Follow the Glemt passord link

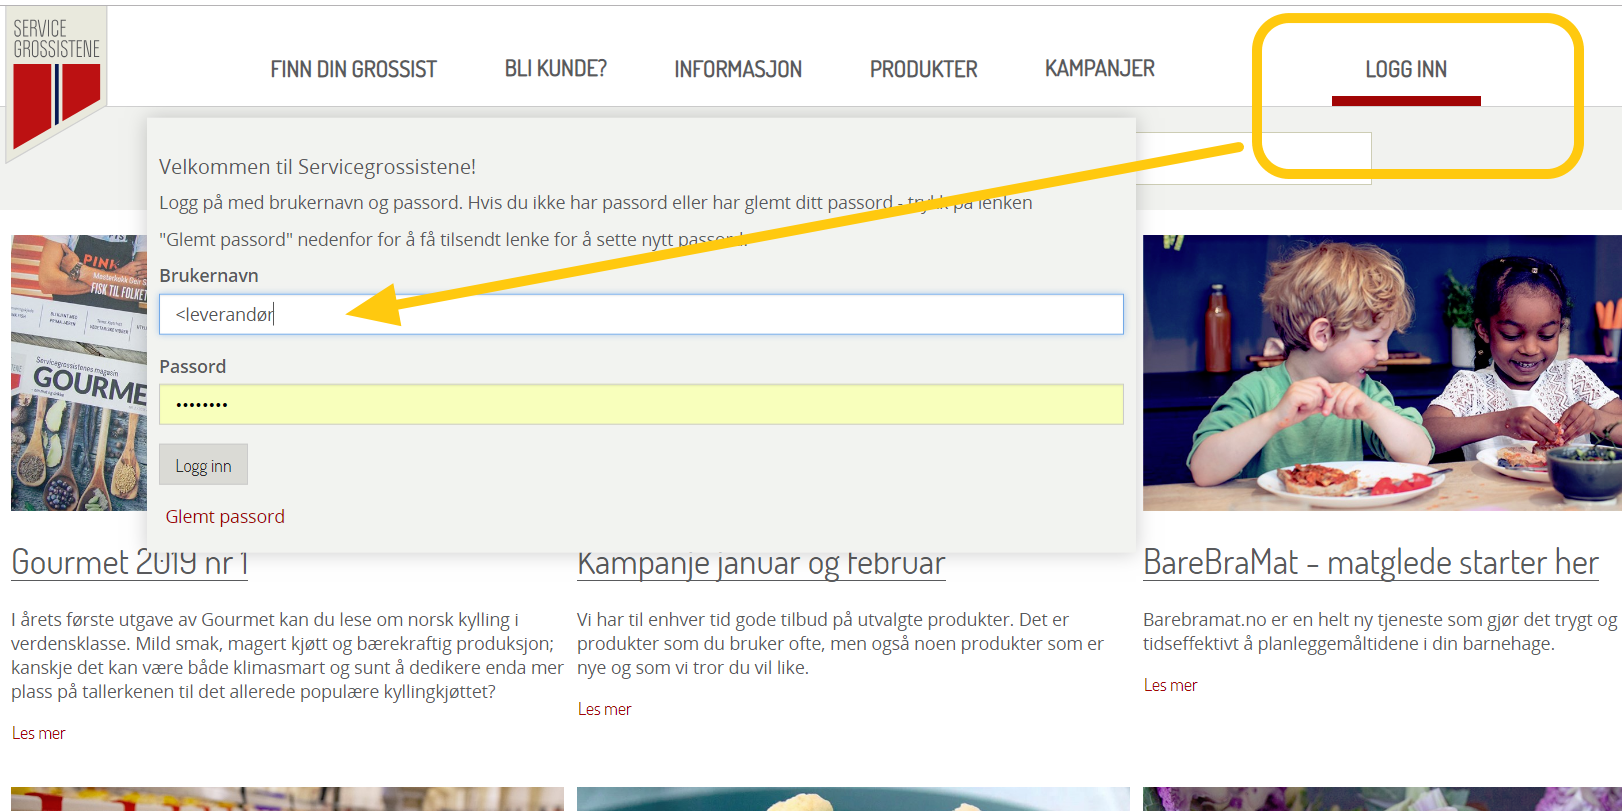tap(225, 517)
